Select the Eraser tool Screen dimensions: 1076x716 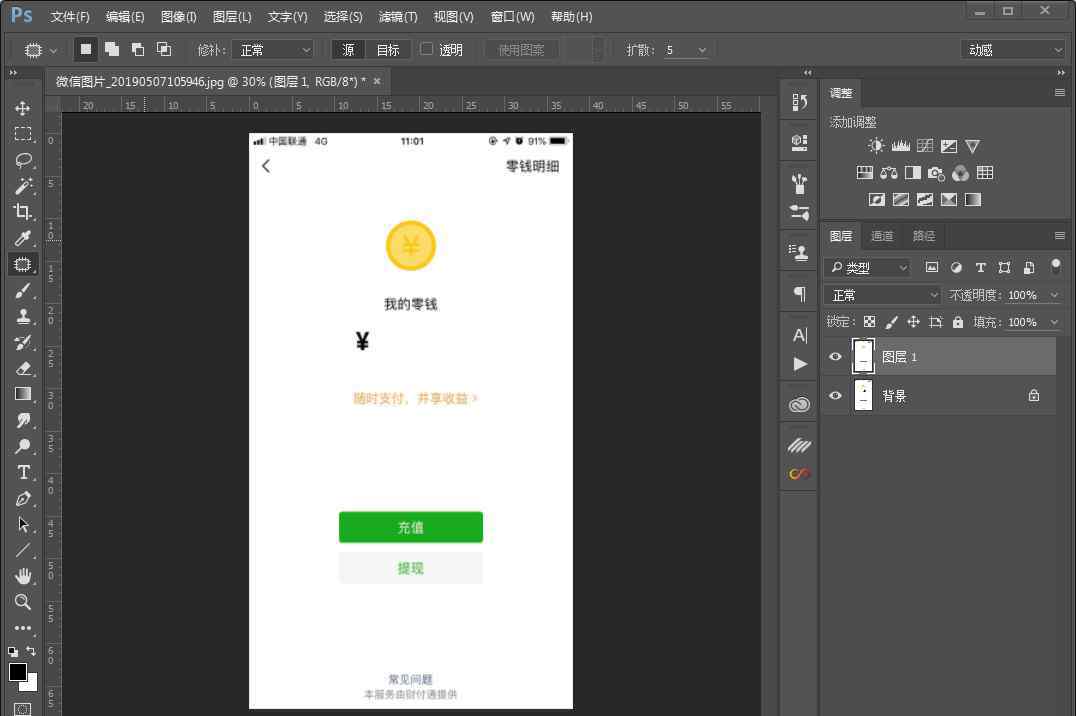point(22,368)
